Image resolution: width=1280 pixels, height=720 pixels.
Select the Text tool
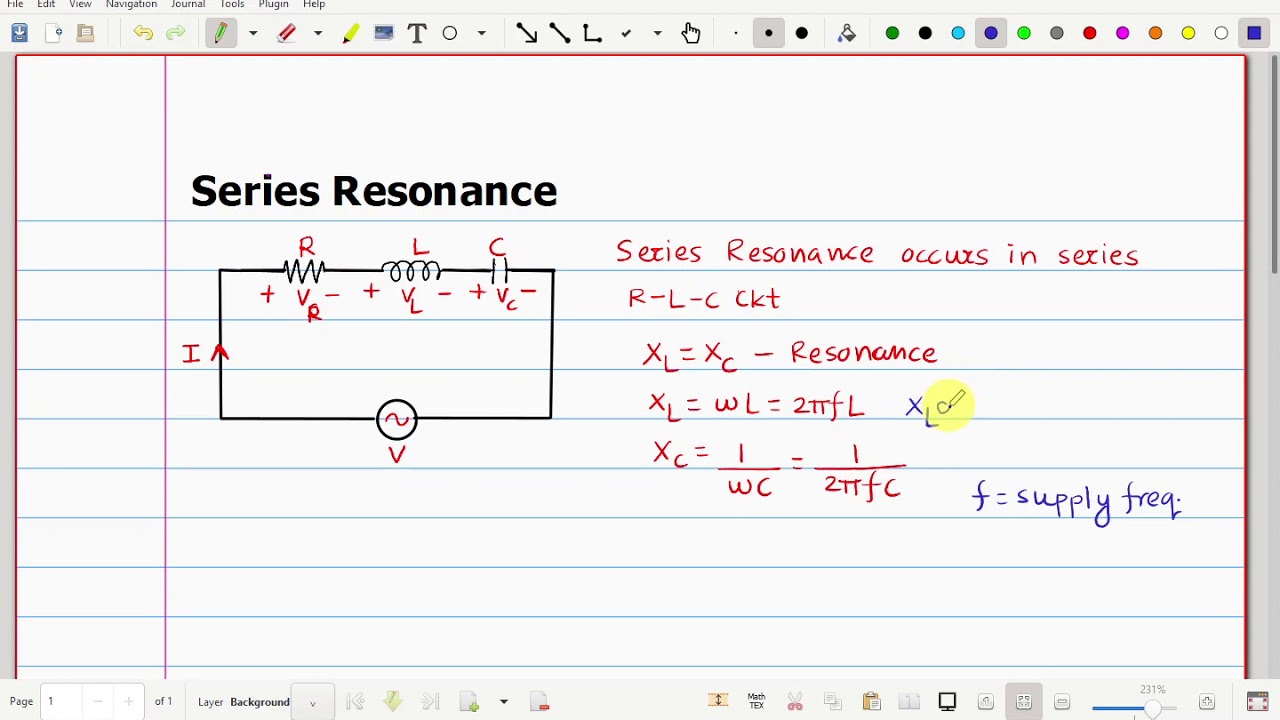(x=417, y=33)
